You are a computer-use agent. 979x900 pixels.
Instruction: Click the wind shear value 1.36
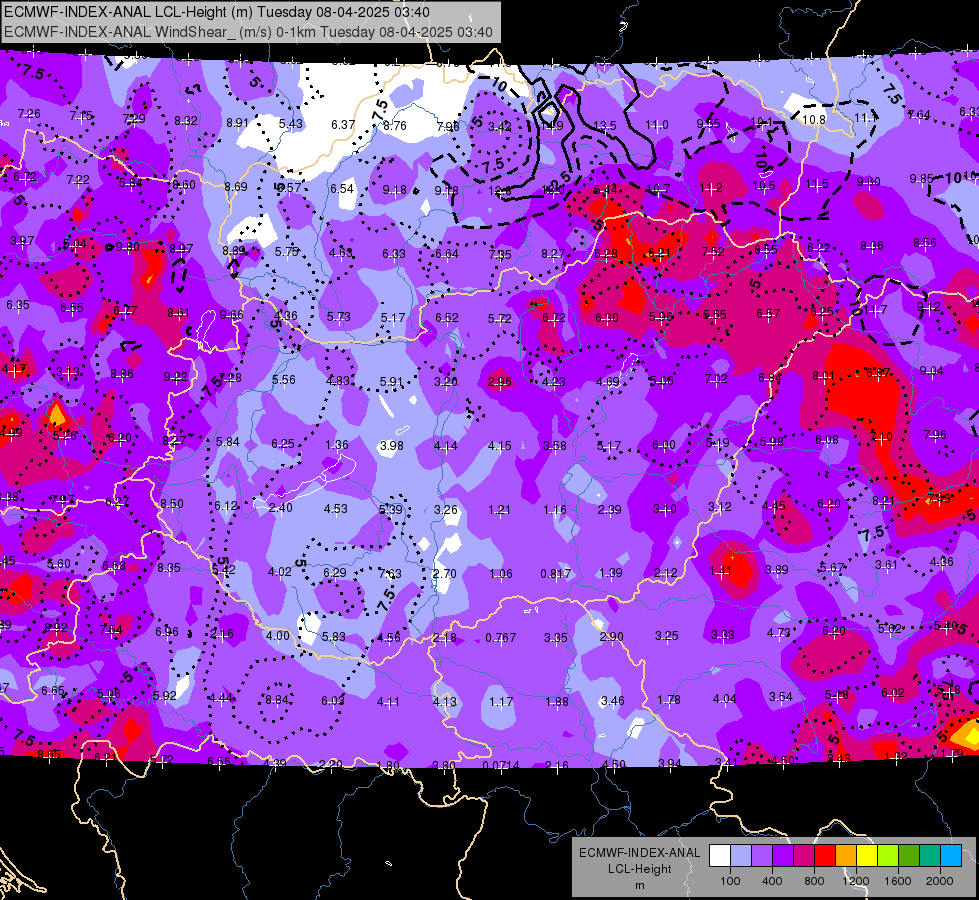[337, 445]
